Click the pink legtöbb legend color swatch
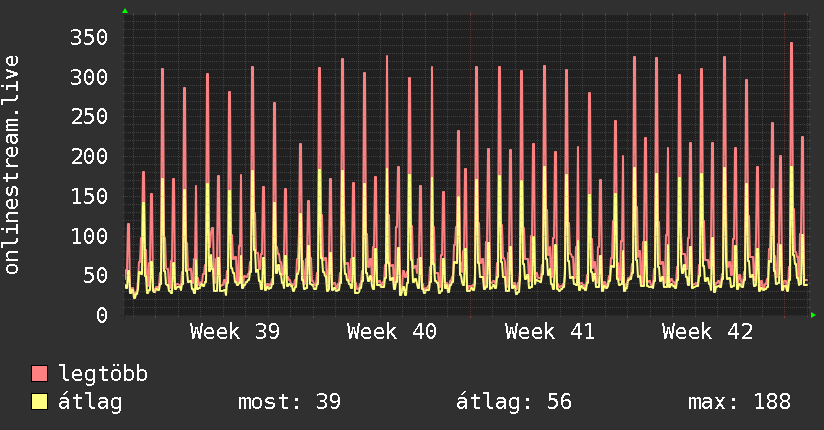This screenshot has height=430, width=824. (40, 374)
